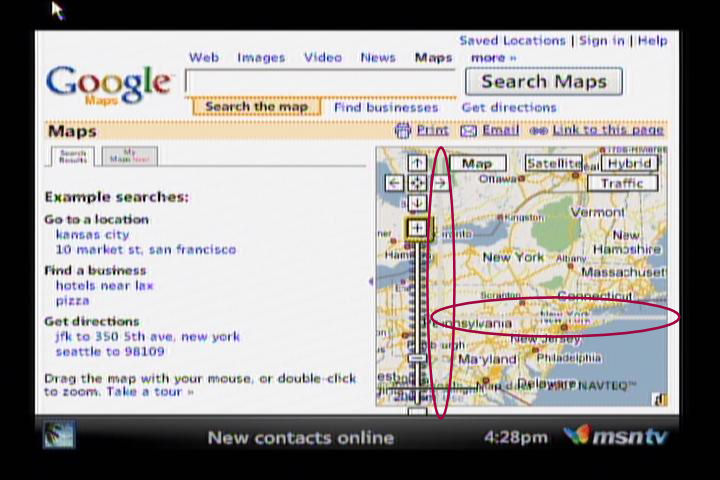Pan the map down with arrow button
Image resolution: width=720 pixels, height=480 pixels.
(417, 203)
